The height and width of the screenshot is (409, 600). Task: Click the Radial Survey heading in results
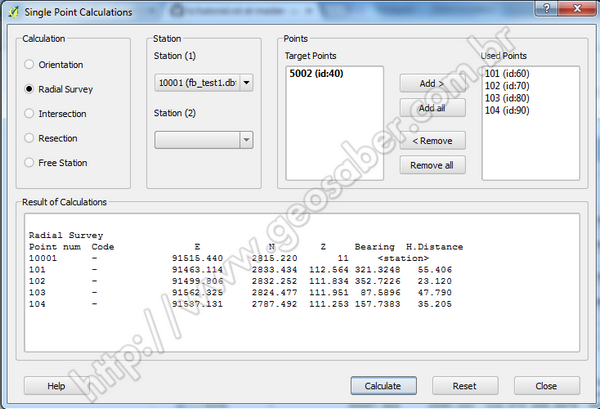pyautogui.click(x=66, y=235)
